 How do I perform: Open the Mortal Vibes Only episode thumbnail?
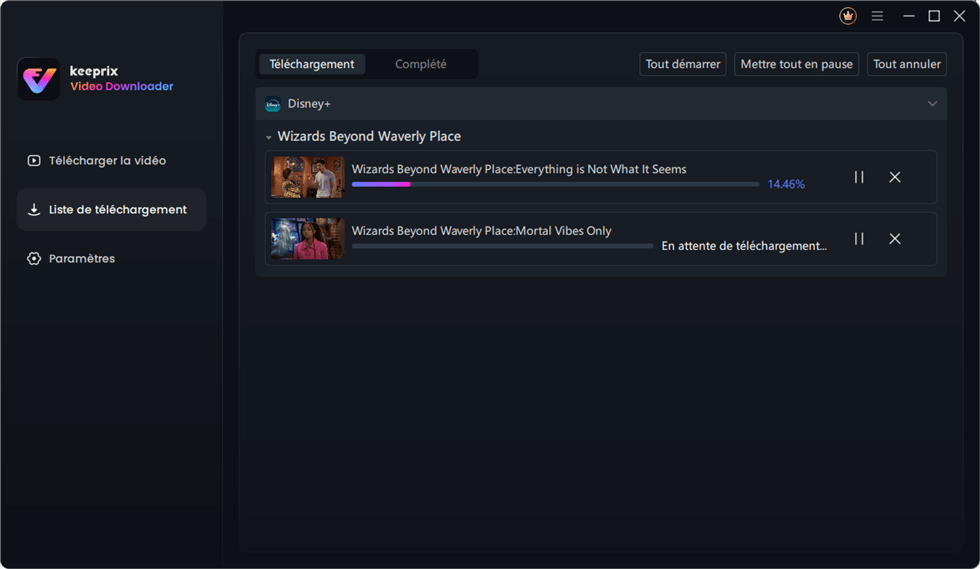point(308,238)
